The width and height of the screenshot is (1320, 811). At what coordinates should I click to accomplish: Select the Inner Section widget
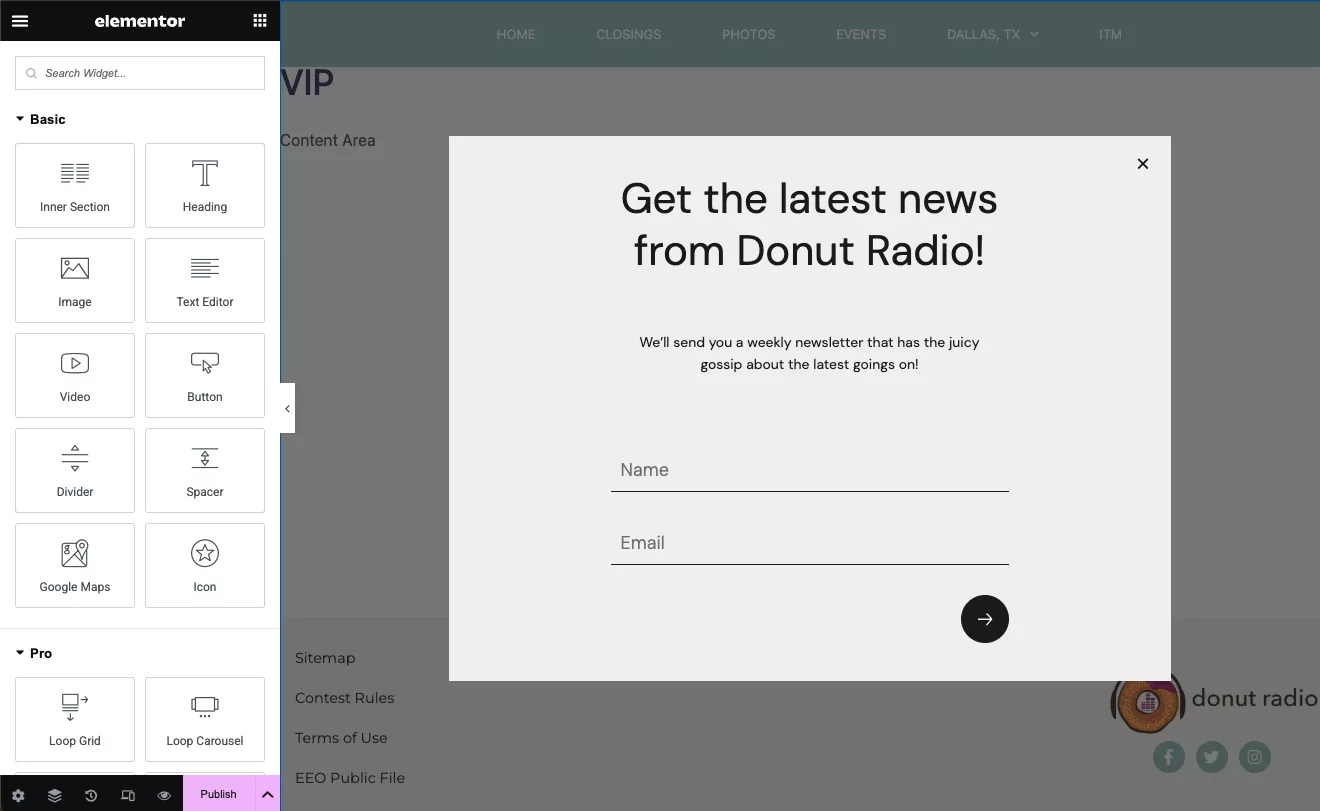pos(75,185)
